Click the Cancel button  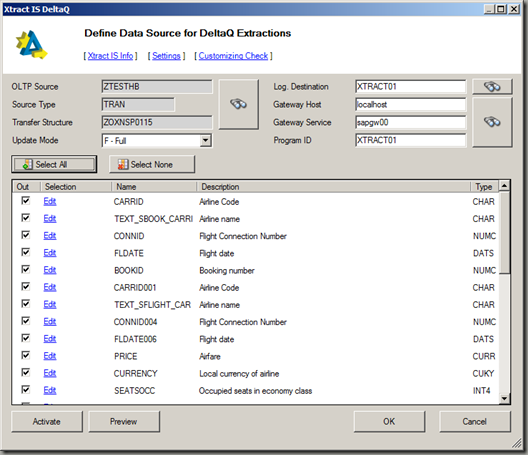click(475, 421)
